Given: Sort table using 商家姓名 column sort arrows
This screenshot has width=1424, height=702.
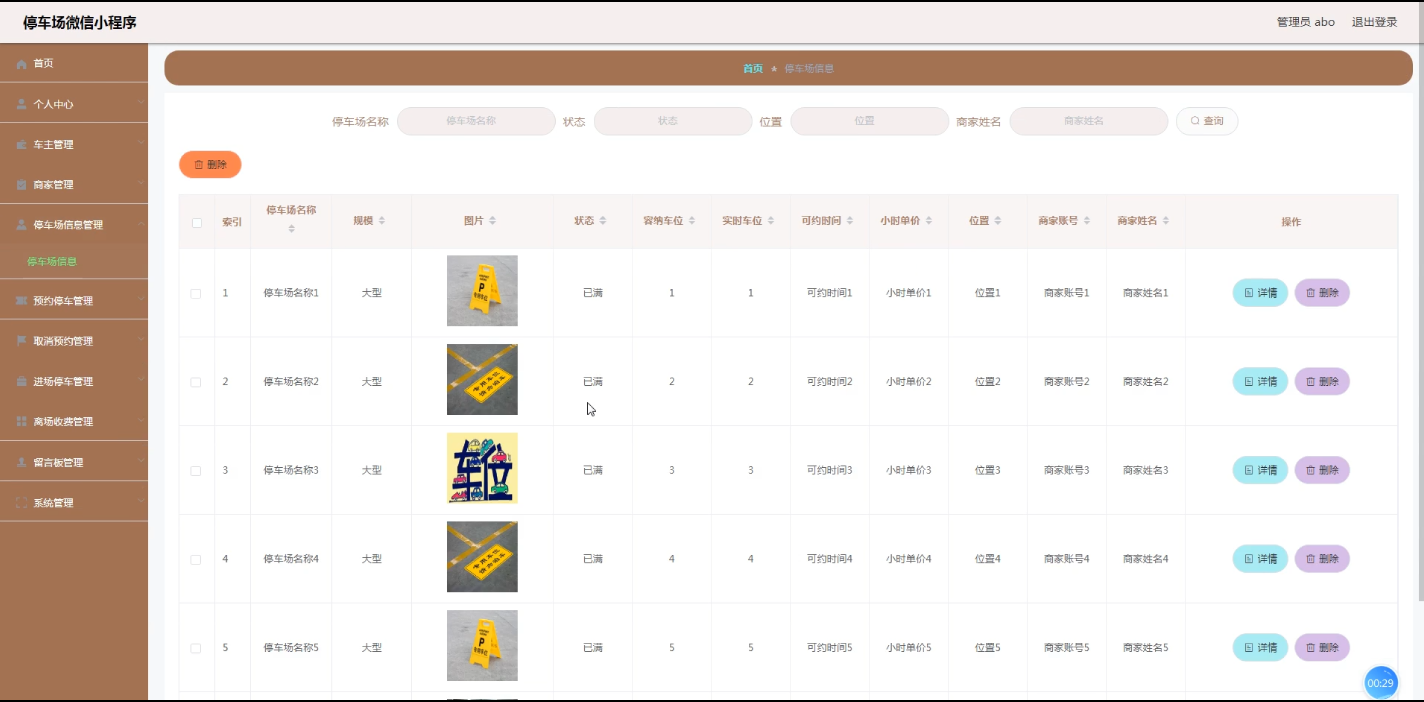Looking at the screenshot, I should click(1166, 221).
